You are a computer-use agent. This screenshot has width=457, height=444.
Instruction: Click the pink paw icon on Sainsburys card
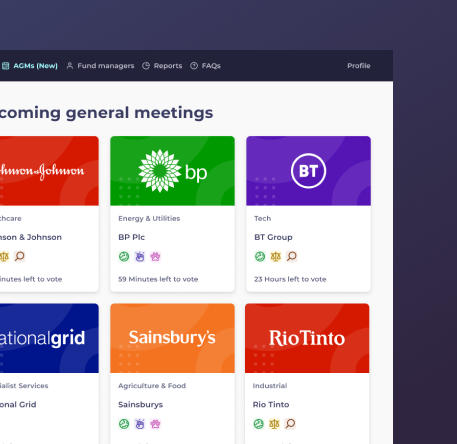pos(155,424)
